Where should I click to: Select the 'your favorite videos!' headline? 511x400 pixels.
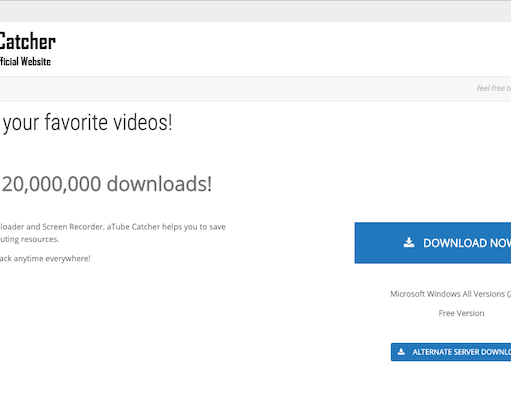(x=87, y=122)
